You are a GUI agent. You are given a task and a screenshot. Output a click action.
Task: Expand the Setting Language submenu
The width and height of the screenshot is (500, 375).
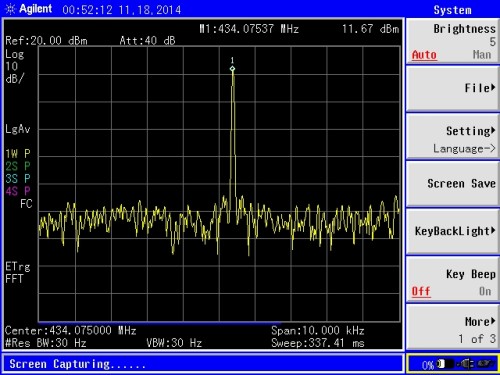(453, 137)
